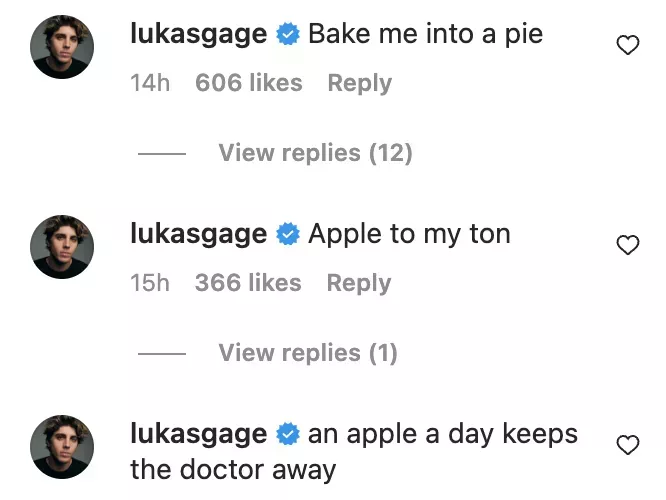Open avatar on 'Bake me into a pie' comment

point(62,46)
